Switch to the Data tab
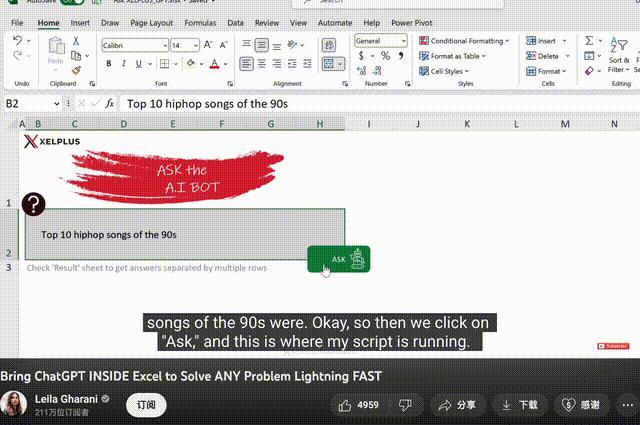Image resolution: width=640 pixels, height=425 pixels. pyautogui.click(x=236, y=23)
